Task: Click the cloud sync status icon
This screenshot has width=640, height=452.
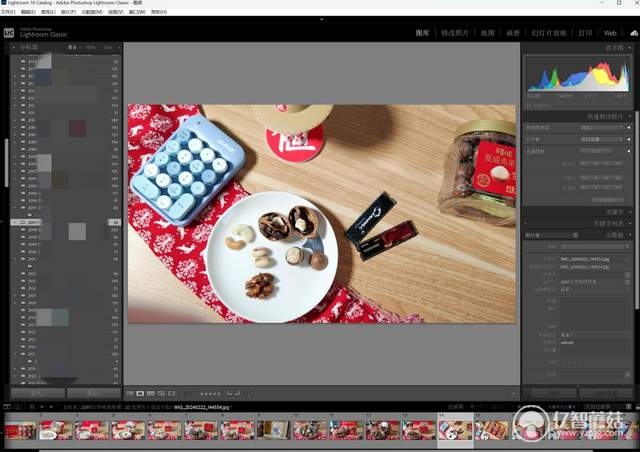Action: [x=634, y=33]
